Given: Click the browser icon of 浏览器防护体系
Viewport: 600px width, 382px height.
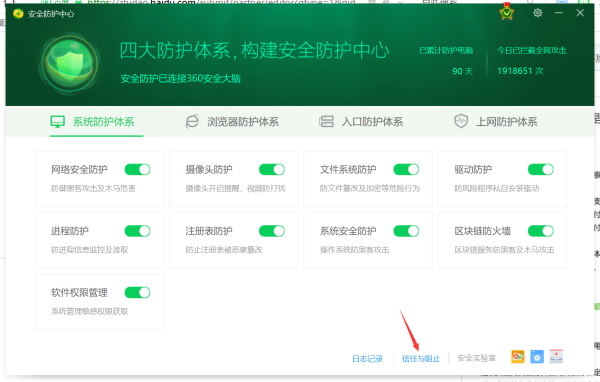Looking at the screenshot, I should tap(192, 122).
